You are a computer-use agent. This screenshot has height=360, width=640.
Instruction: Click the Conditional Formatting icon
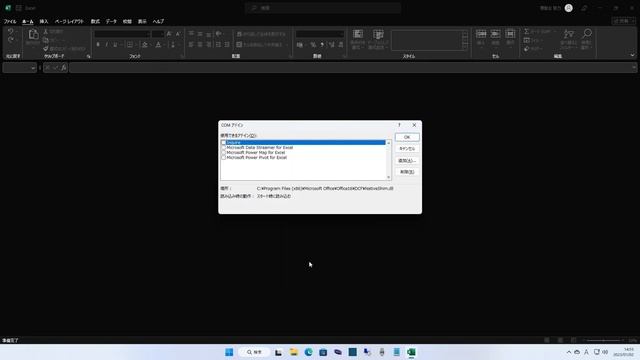[358, 34]
